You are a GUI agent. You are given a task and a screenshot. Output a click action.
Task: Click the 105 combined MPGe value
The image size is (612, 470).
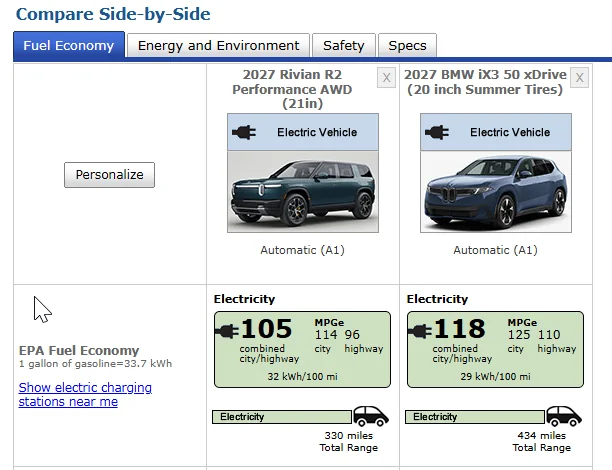[x=267, y=329]
